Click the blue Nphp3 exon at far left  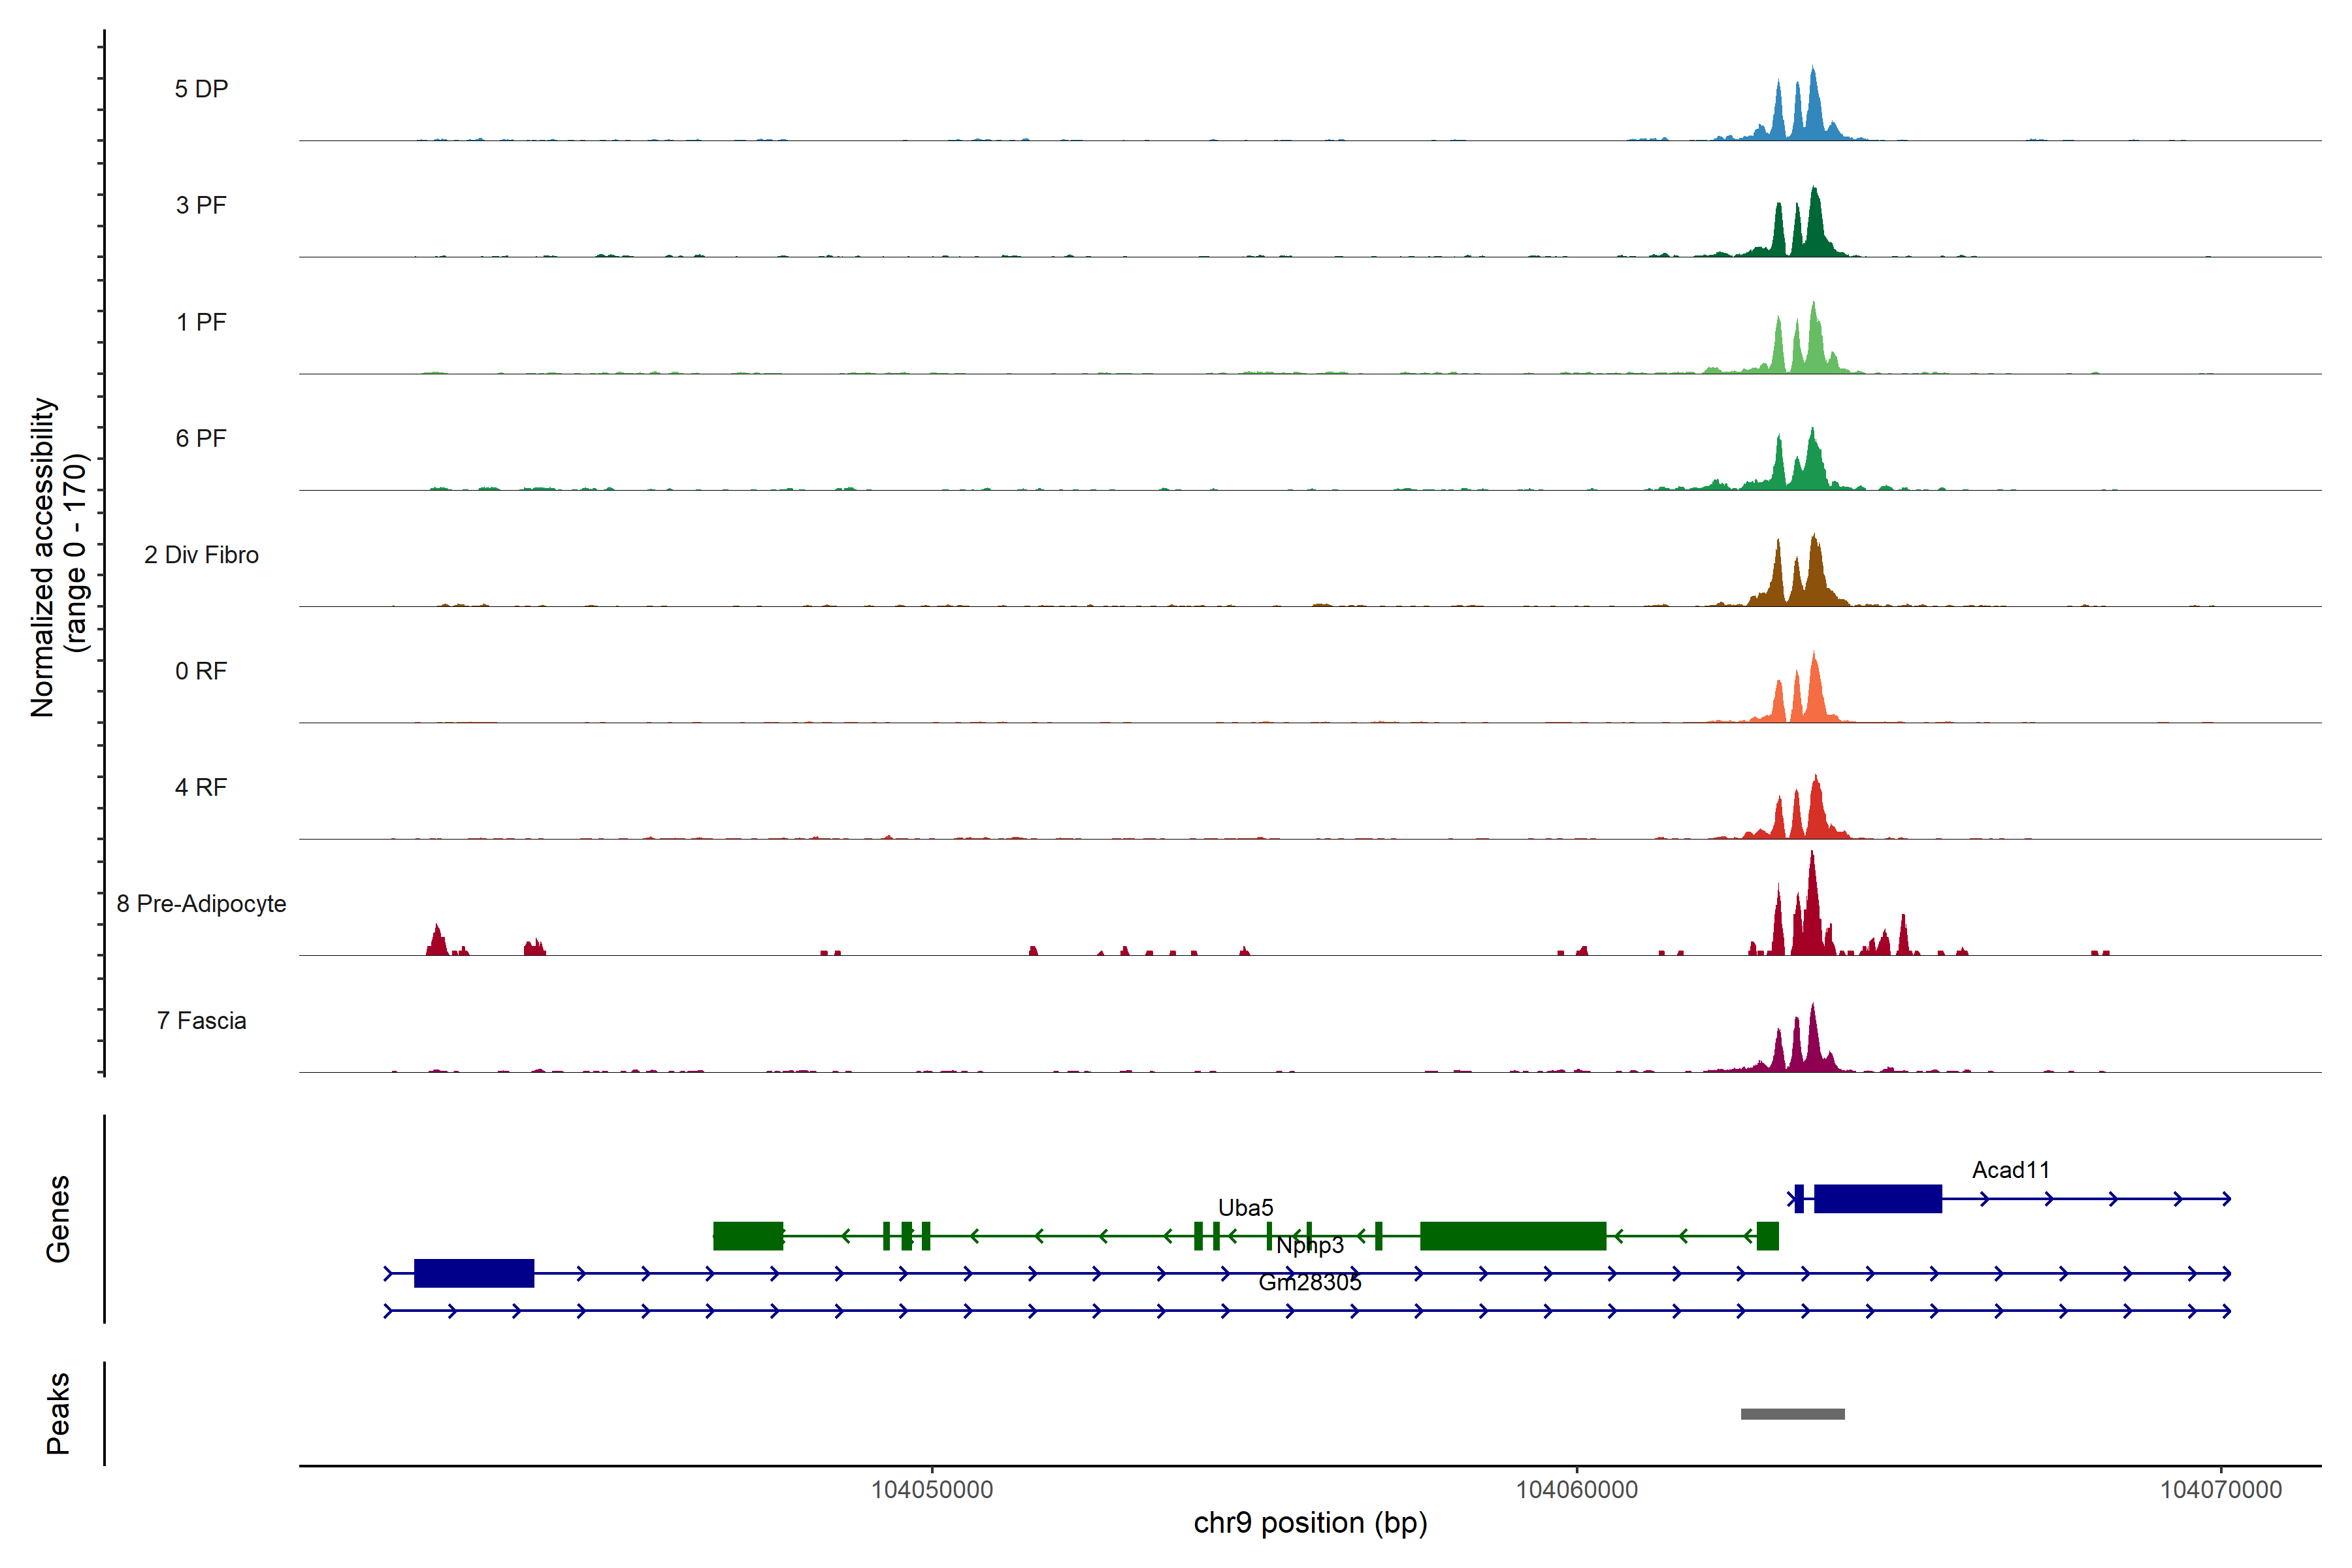(x=474, y=1273)
